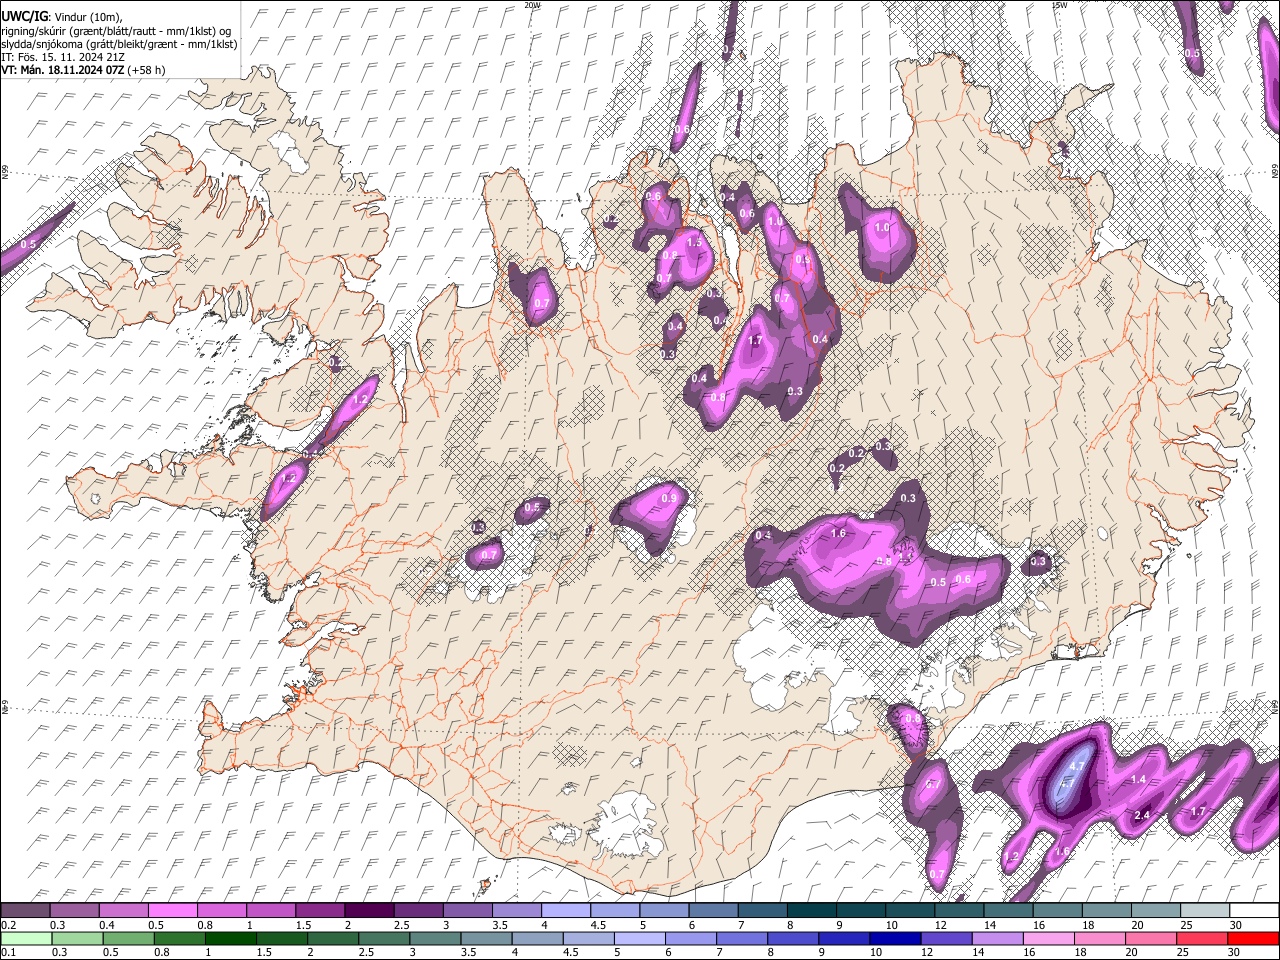Select upper legend swatch between 0.8 and 1
The height and width of the screenshot is (960, 1280).
coord(221,910)
